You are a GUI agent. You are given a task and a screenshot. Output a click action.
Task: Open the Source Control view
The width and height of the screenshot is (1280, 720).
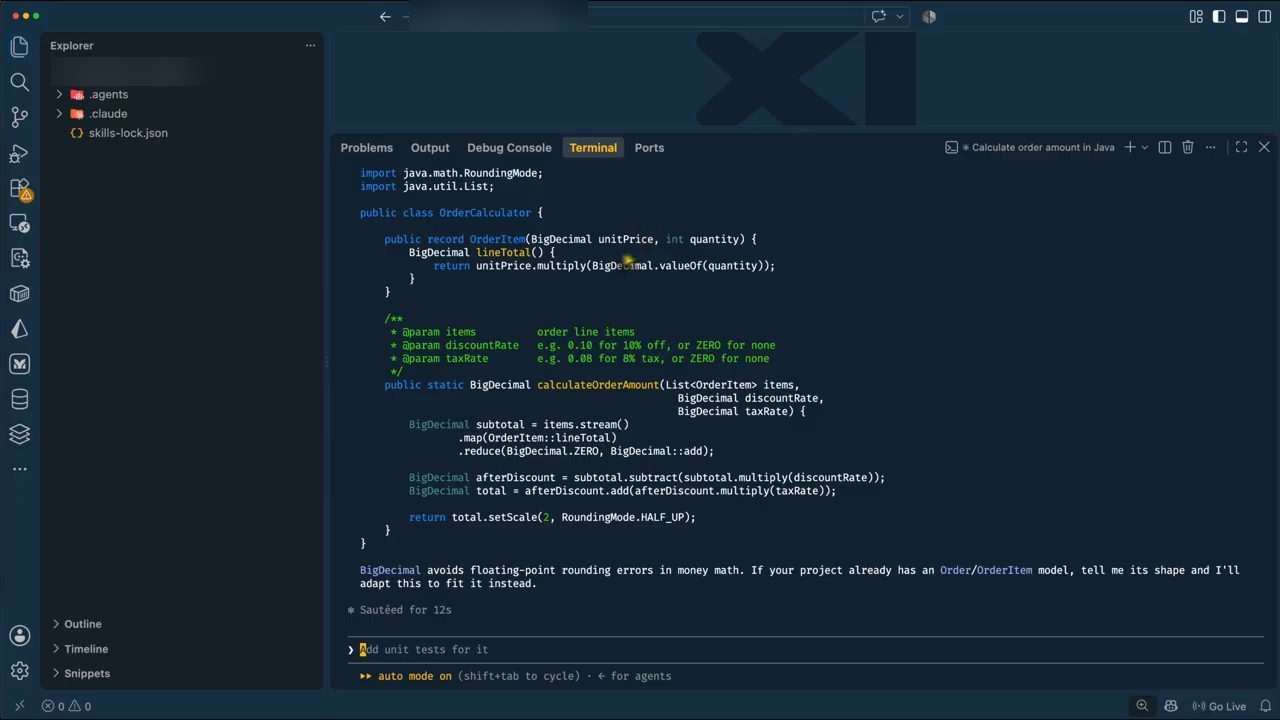pos(19,117)
